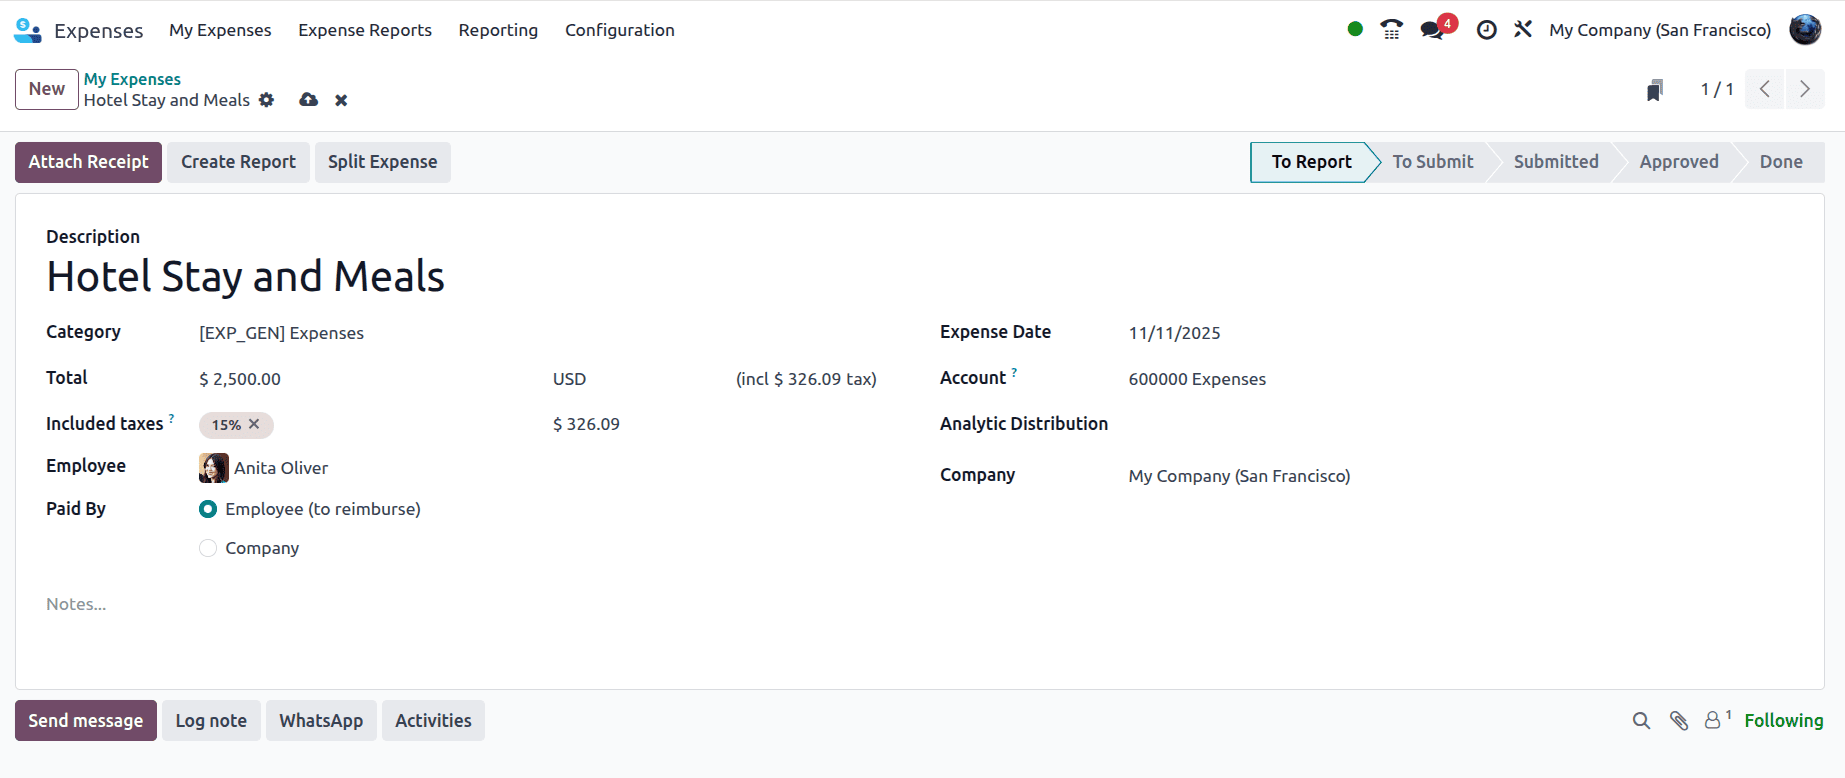The image size is (1845, 778).
Task: Click the Activities button
Action: pos(433,721)
